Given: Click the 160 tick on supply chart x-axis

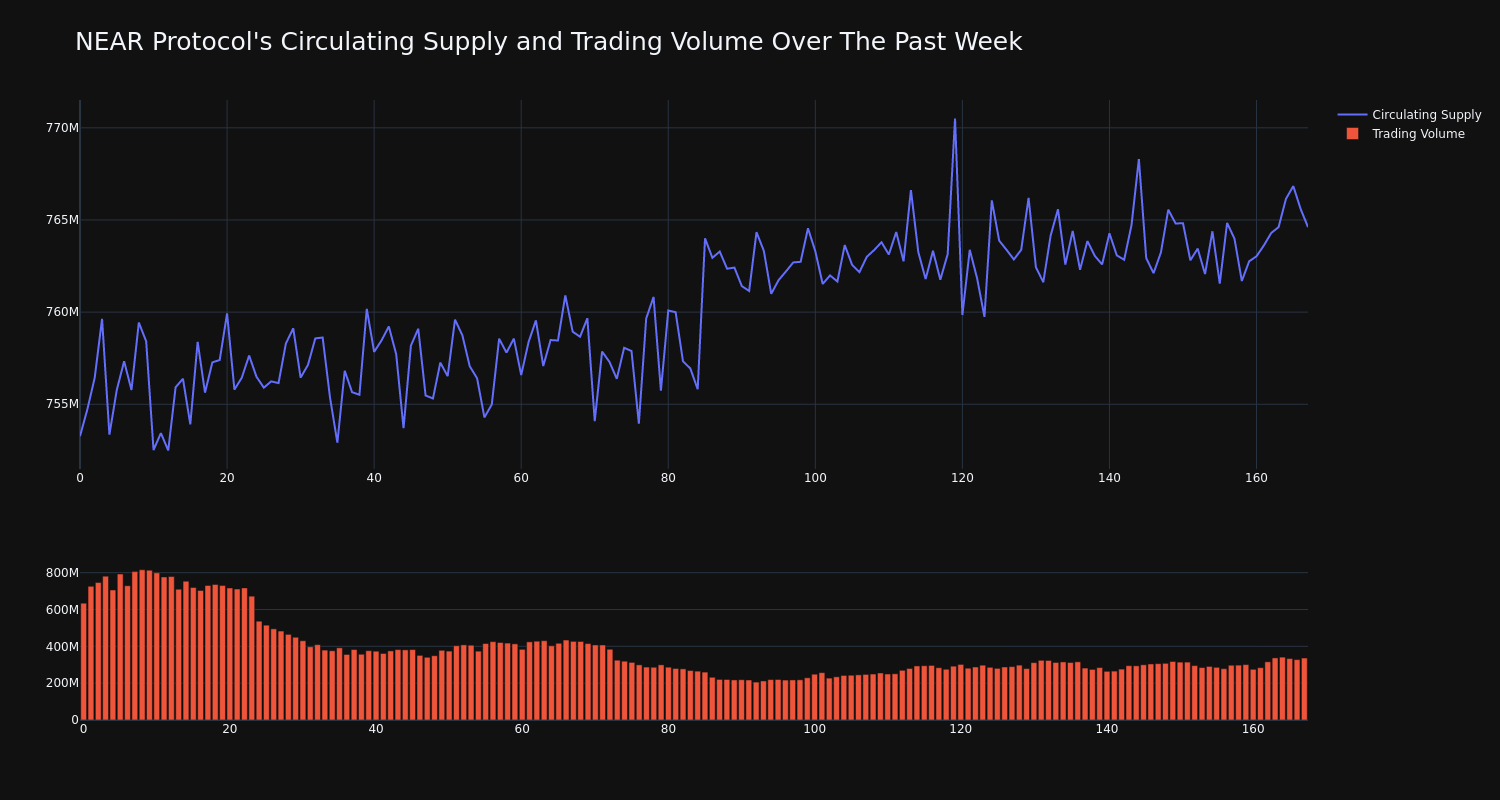Looking at the screenshot, I should [1256, 478].
